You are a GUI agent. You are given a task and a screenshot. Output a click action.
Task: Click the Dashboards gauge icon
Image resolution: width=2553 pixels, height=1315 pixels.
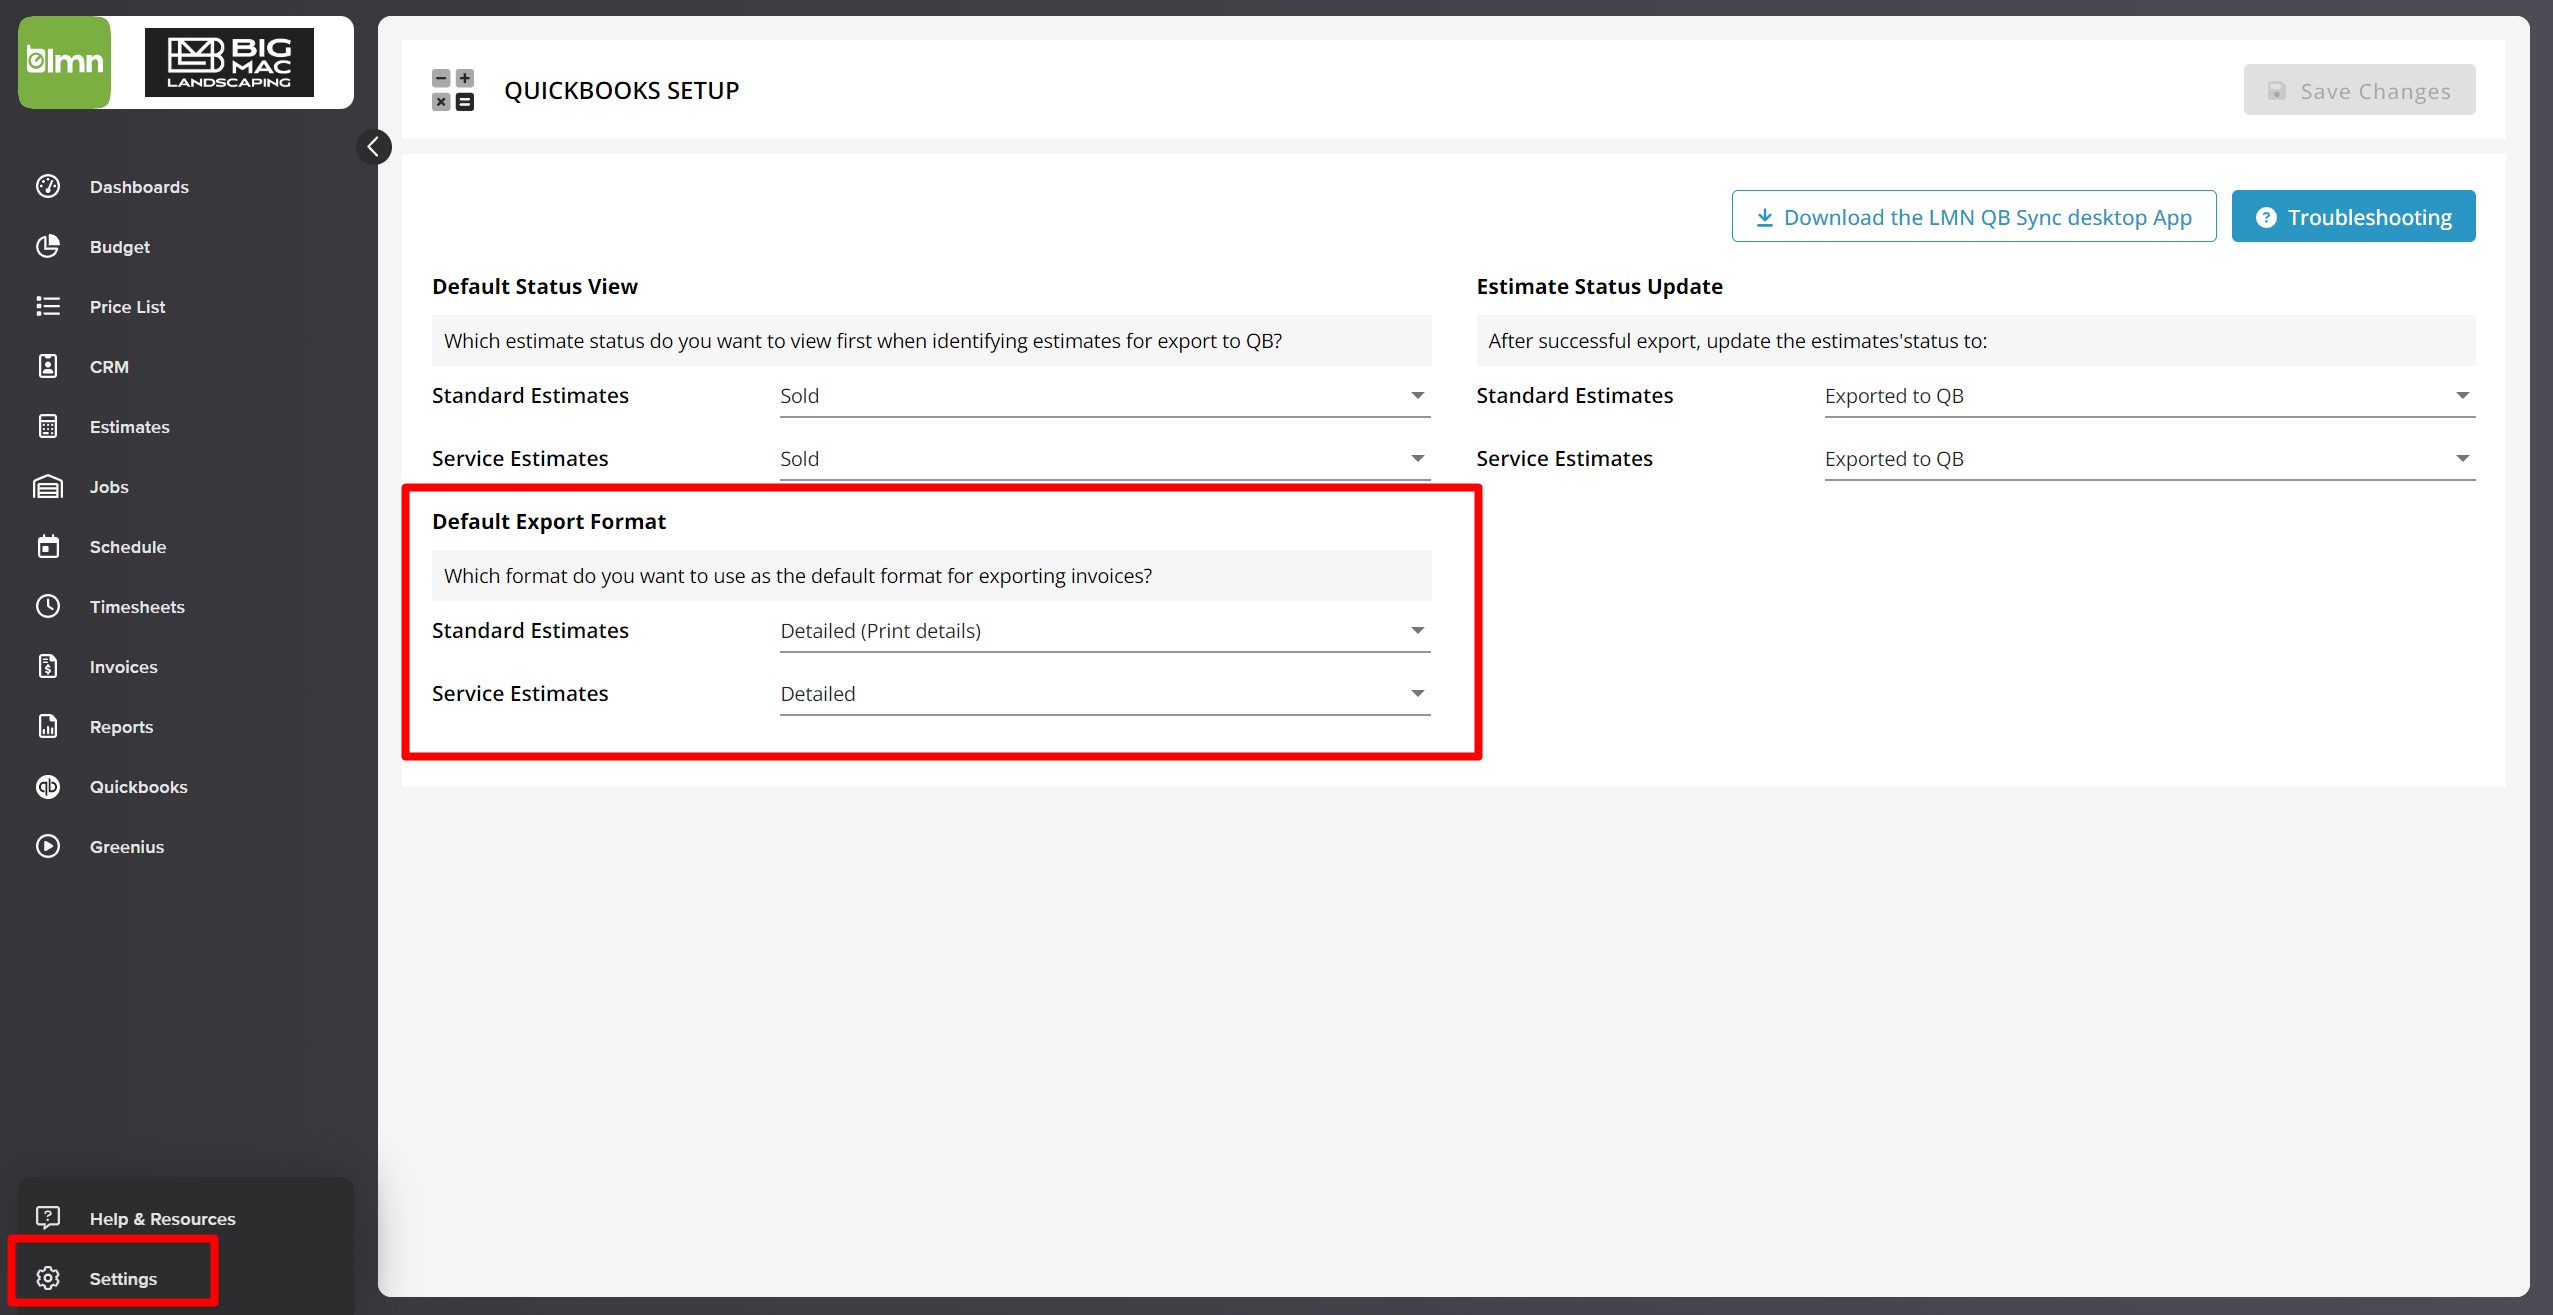[x=48, y=186]
